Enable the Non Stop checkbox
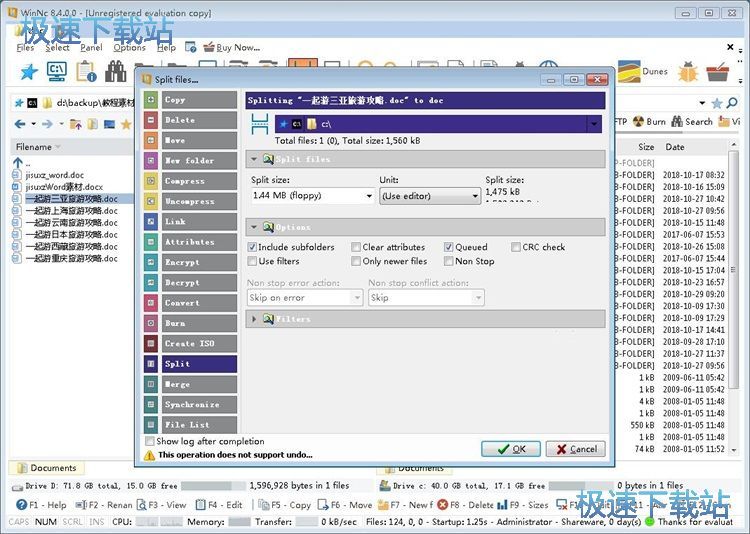750x534 pixels. [448, 261]
